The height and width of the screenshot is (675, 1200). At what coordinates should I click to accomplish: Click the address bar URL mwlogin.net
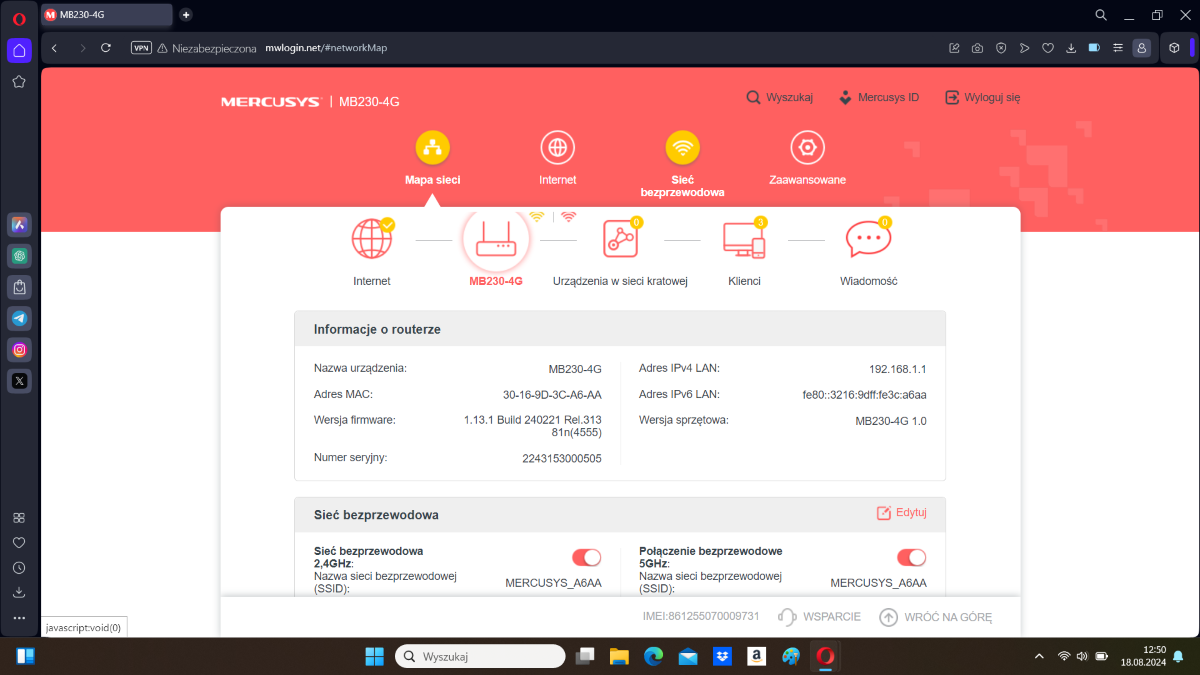(x=325, y=48)
